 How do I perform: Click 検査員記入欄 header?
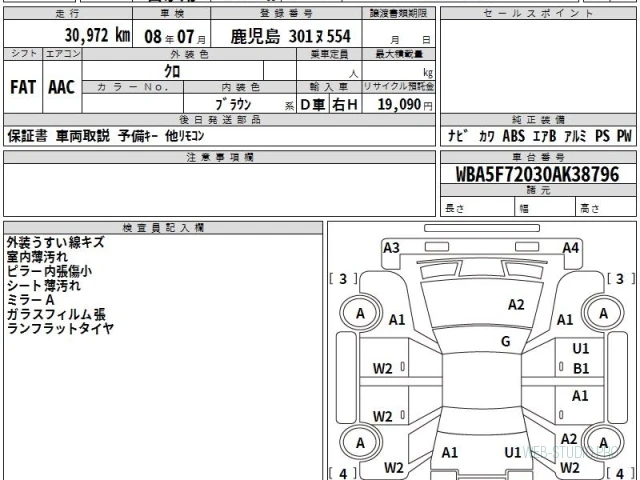pos(163,228)
